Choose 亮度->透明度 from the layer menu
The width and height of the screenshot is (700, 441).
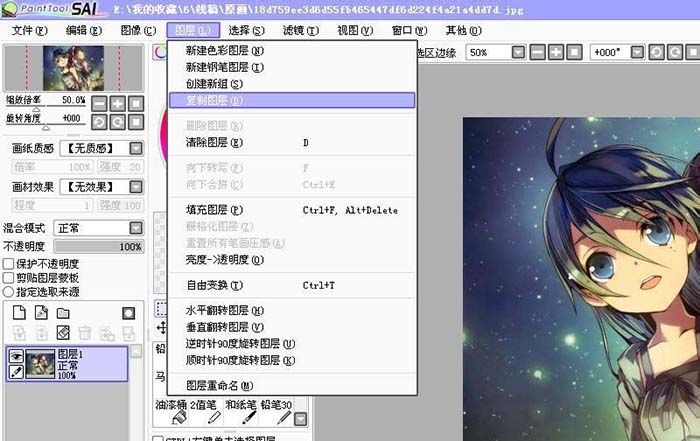(x=292, y=259)
